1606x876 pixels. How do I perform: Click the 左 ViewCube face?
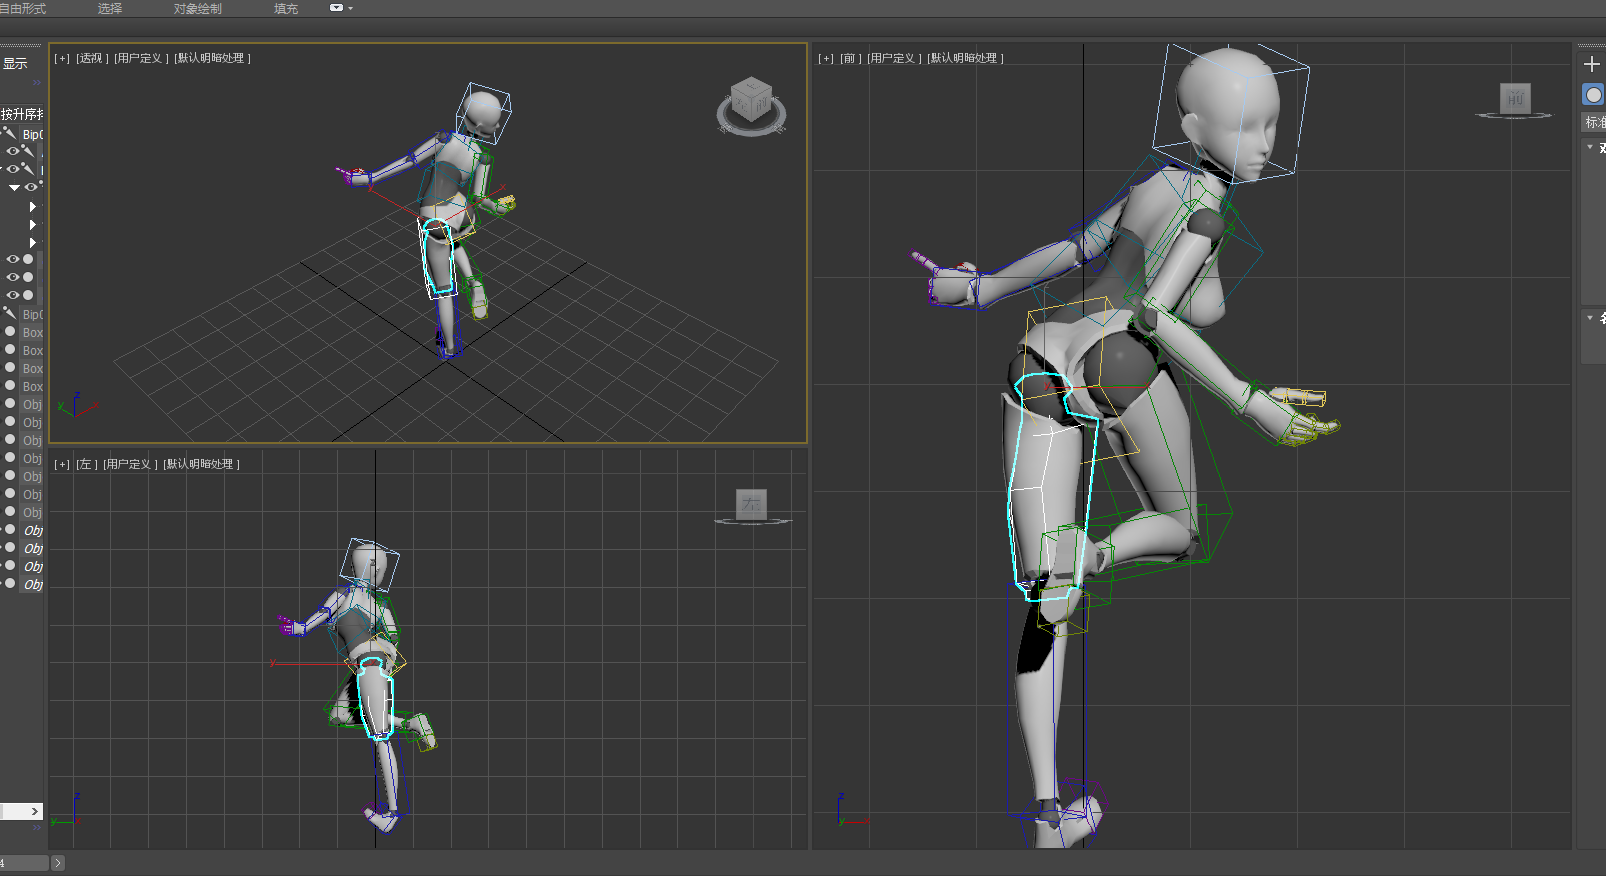(751, 504)
